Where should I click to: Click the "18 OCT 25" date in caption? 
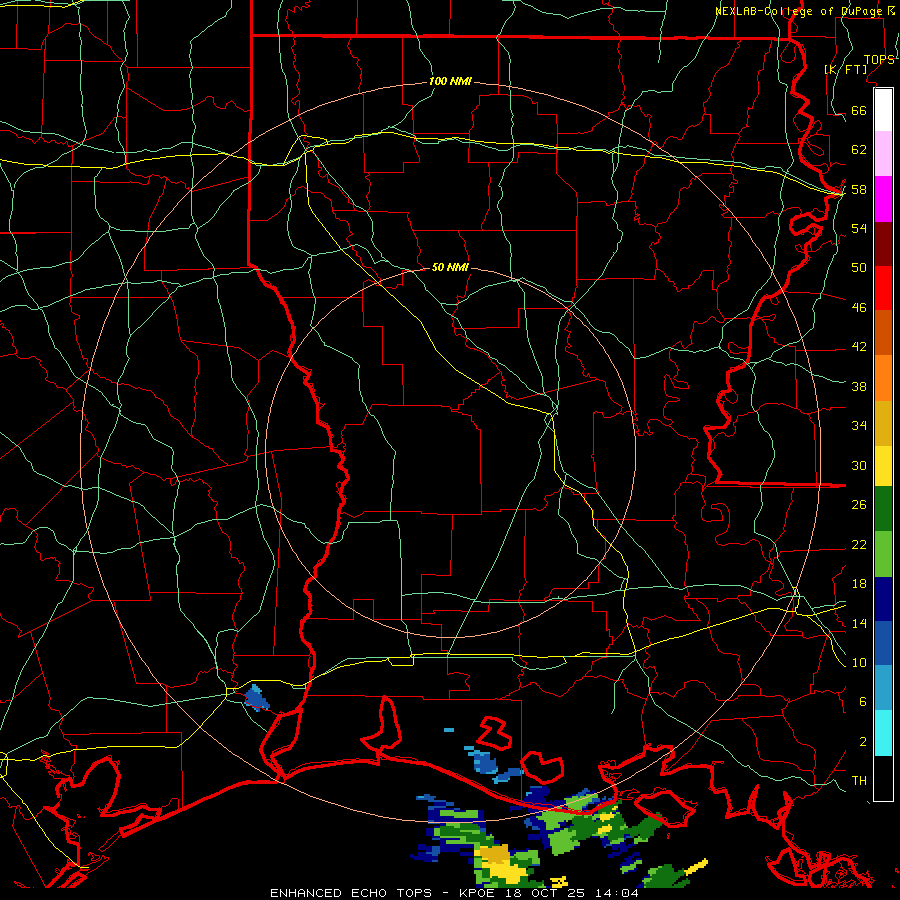[548, 893]
